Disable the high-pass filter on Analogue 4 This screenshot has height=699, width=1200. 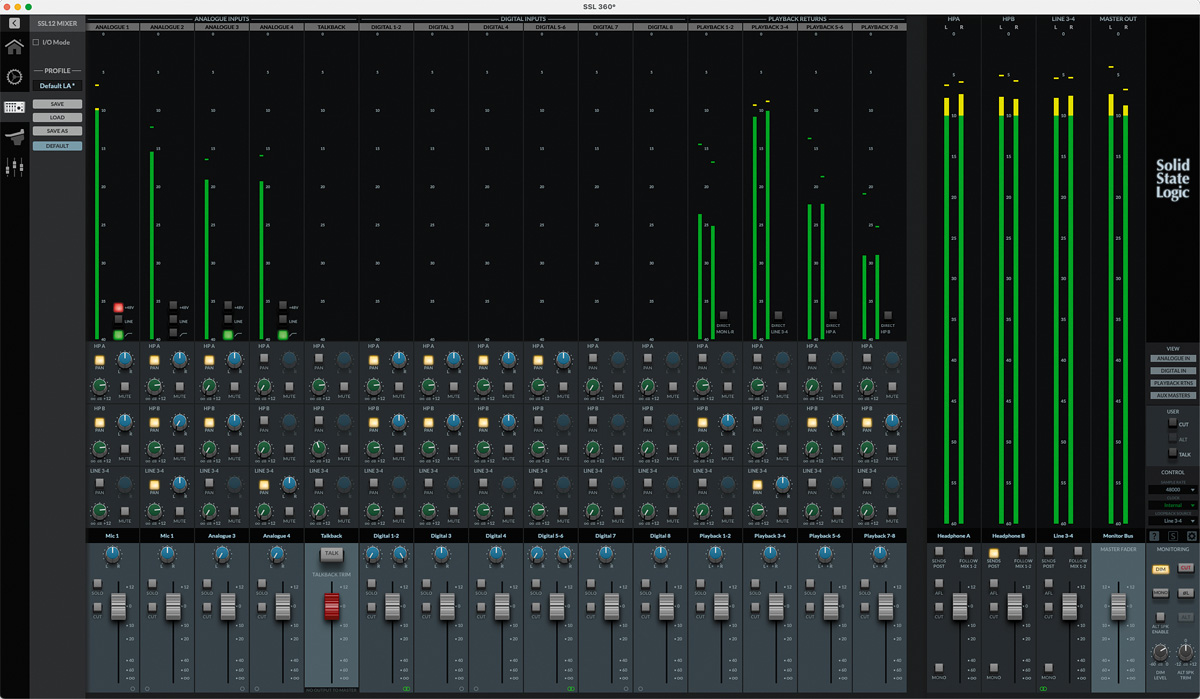282,335
